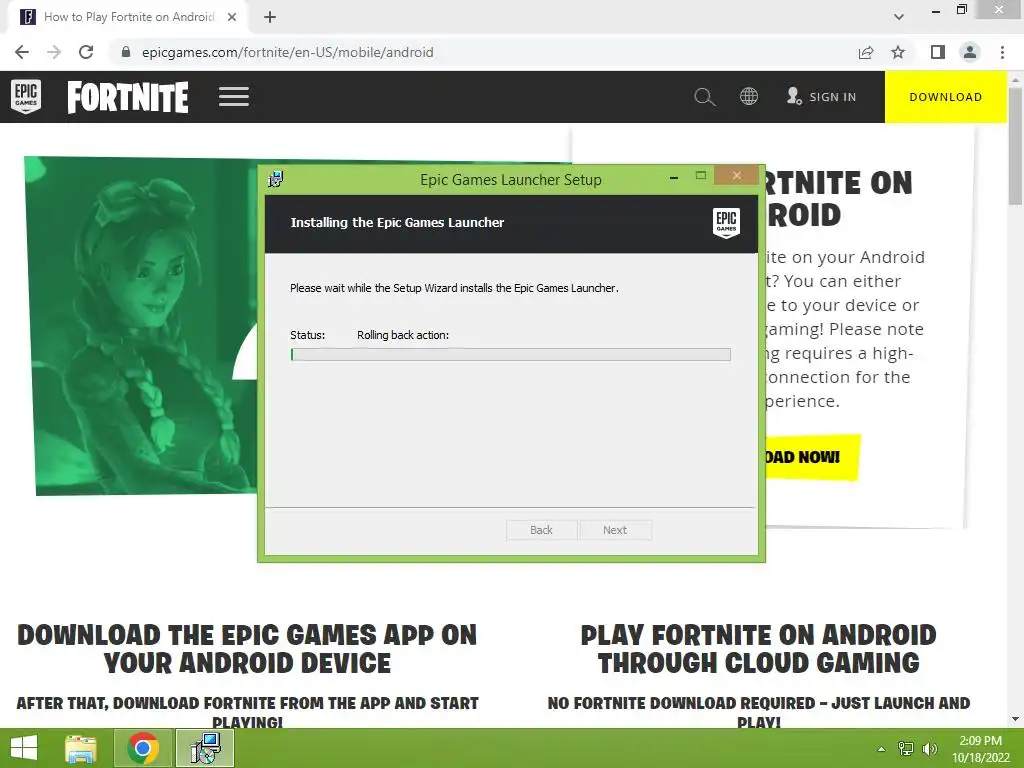Image resolution: width=1024 pixels, height=768 pixels.
Task: Open the Fortnite hamburger menu
Action: point(234,97)
